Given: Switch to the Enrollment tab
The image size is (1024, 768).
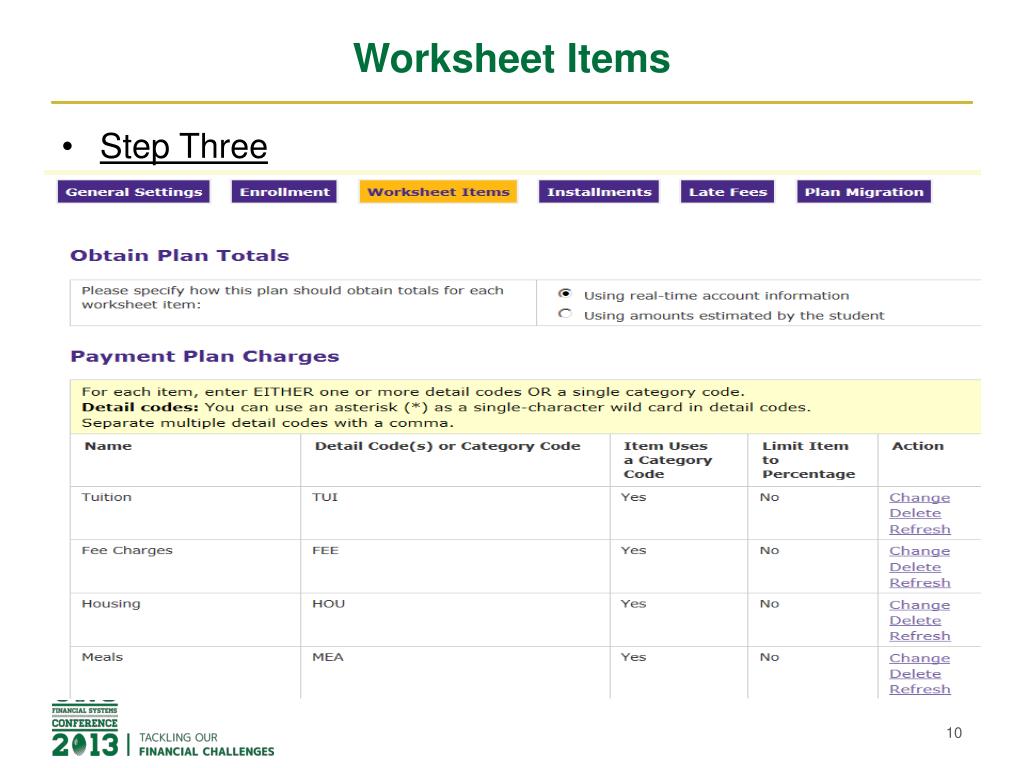Looking at the screenshot, I should pyautogui.click(x=284, y=191).
